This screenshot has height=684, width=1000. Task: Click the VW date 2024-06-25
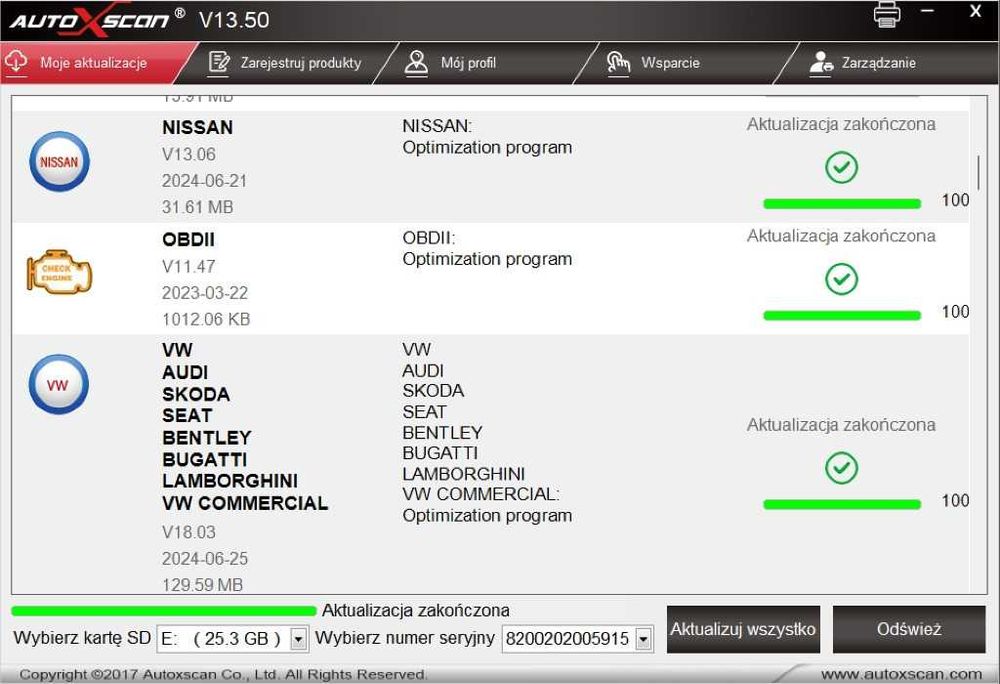coord(205,559)
